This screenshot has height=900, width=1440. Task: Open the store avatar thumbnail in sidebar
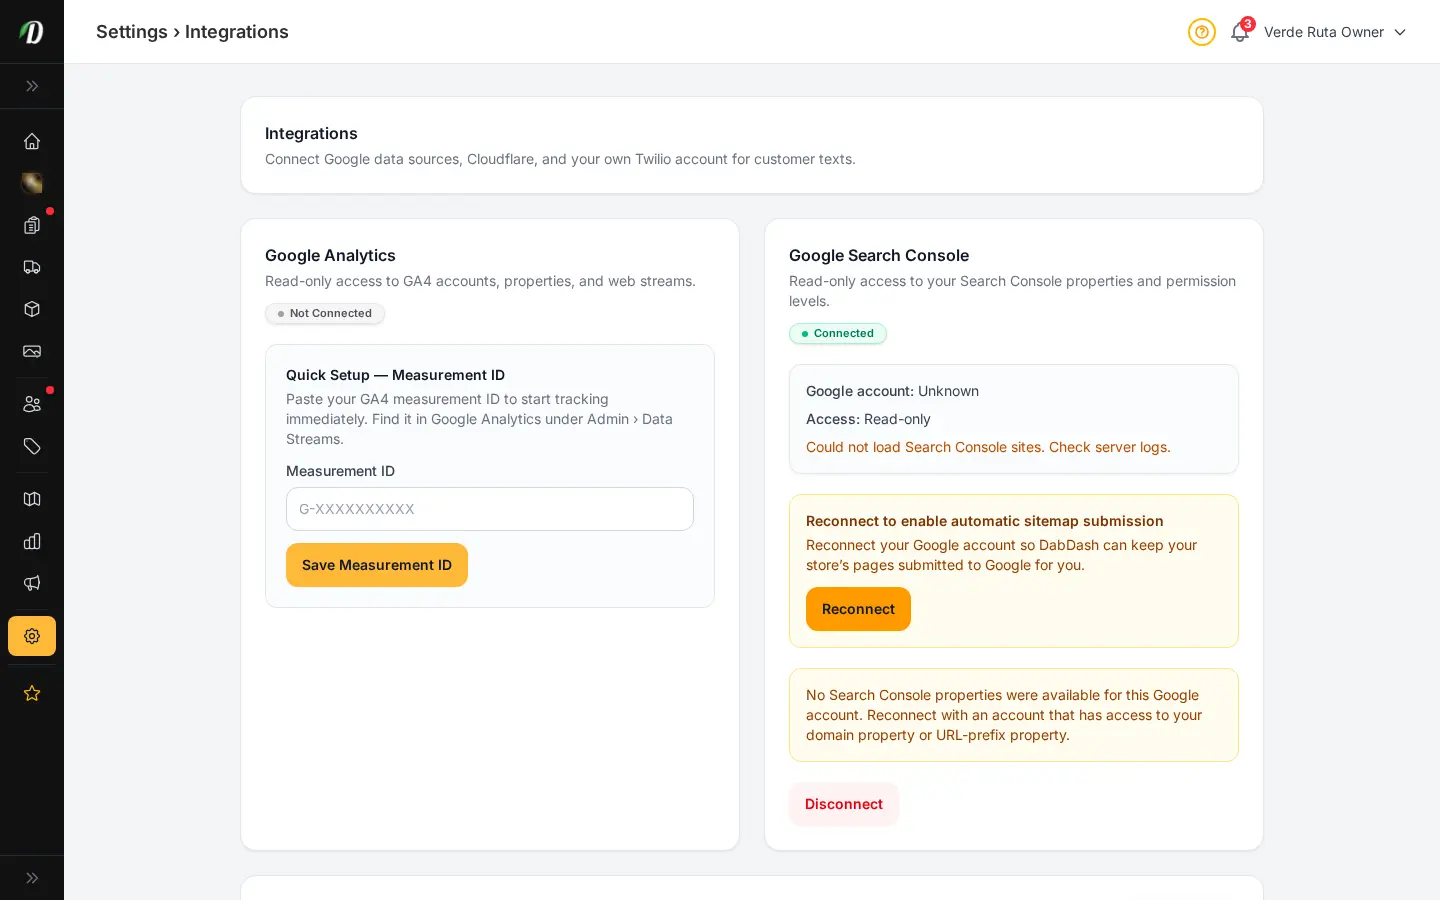tap(32, 183)
